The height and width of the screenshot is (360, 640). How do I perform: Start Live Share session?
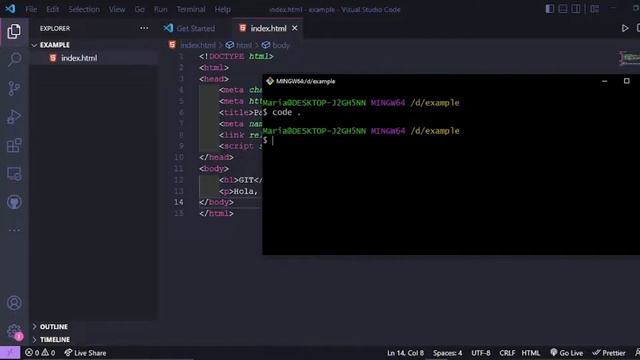pos(85,353)
